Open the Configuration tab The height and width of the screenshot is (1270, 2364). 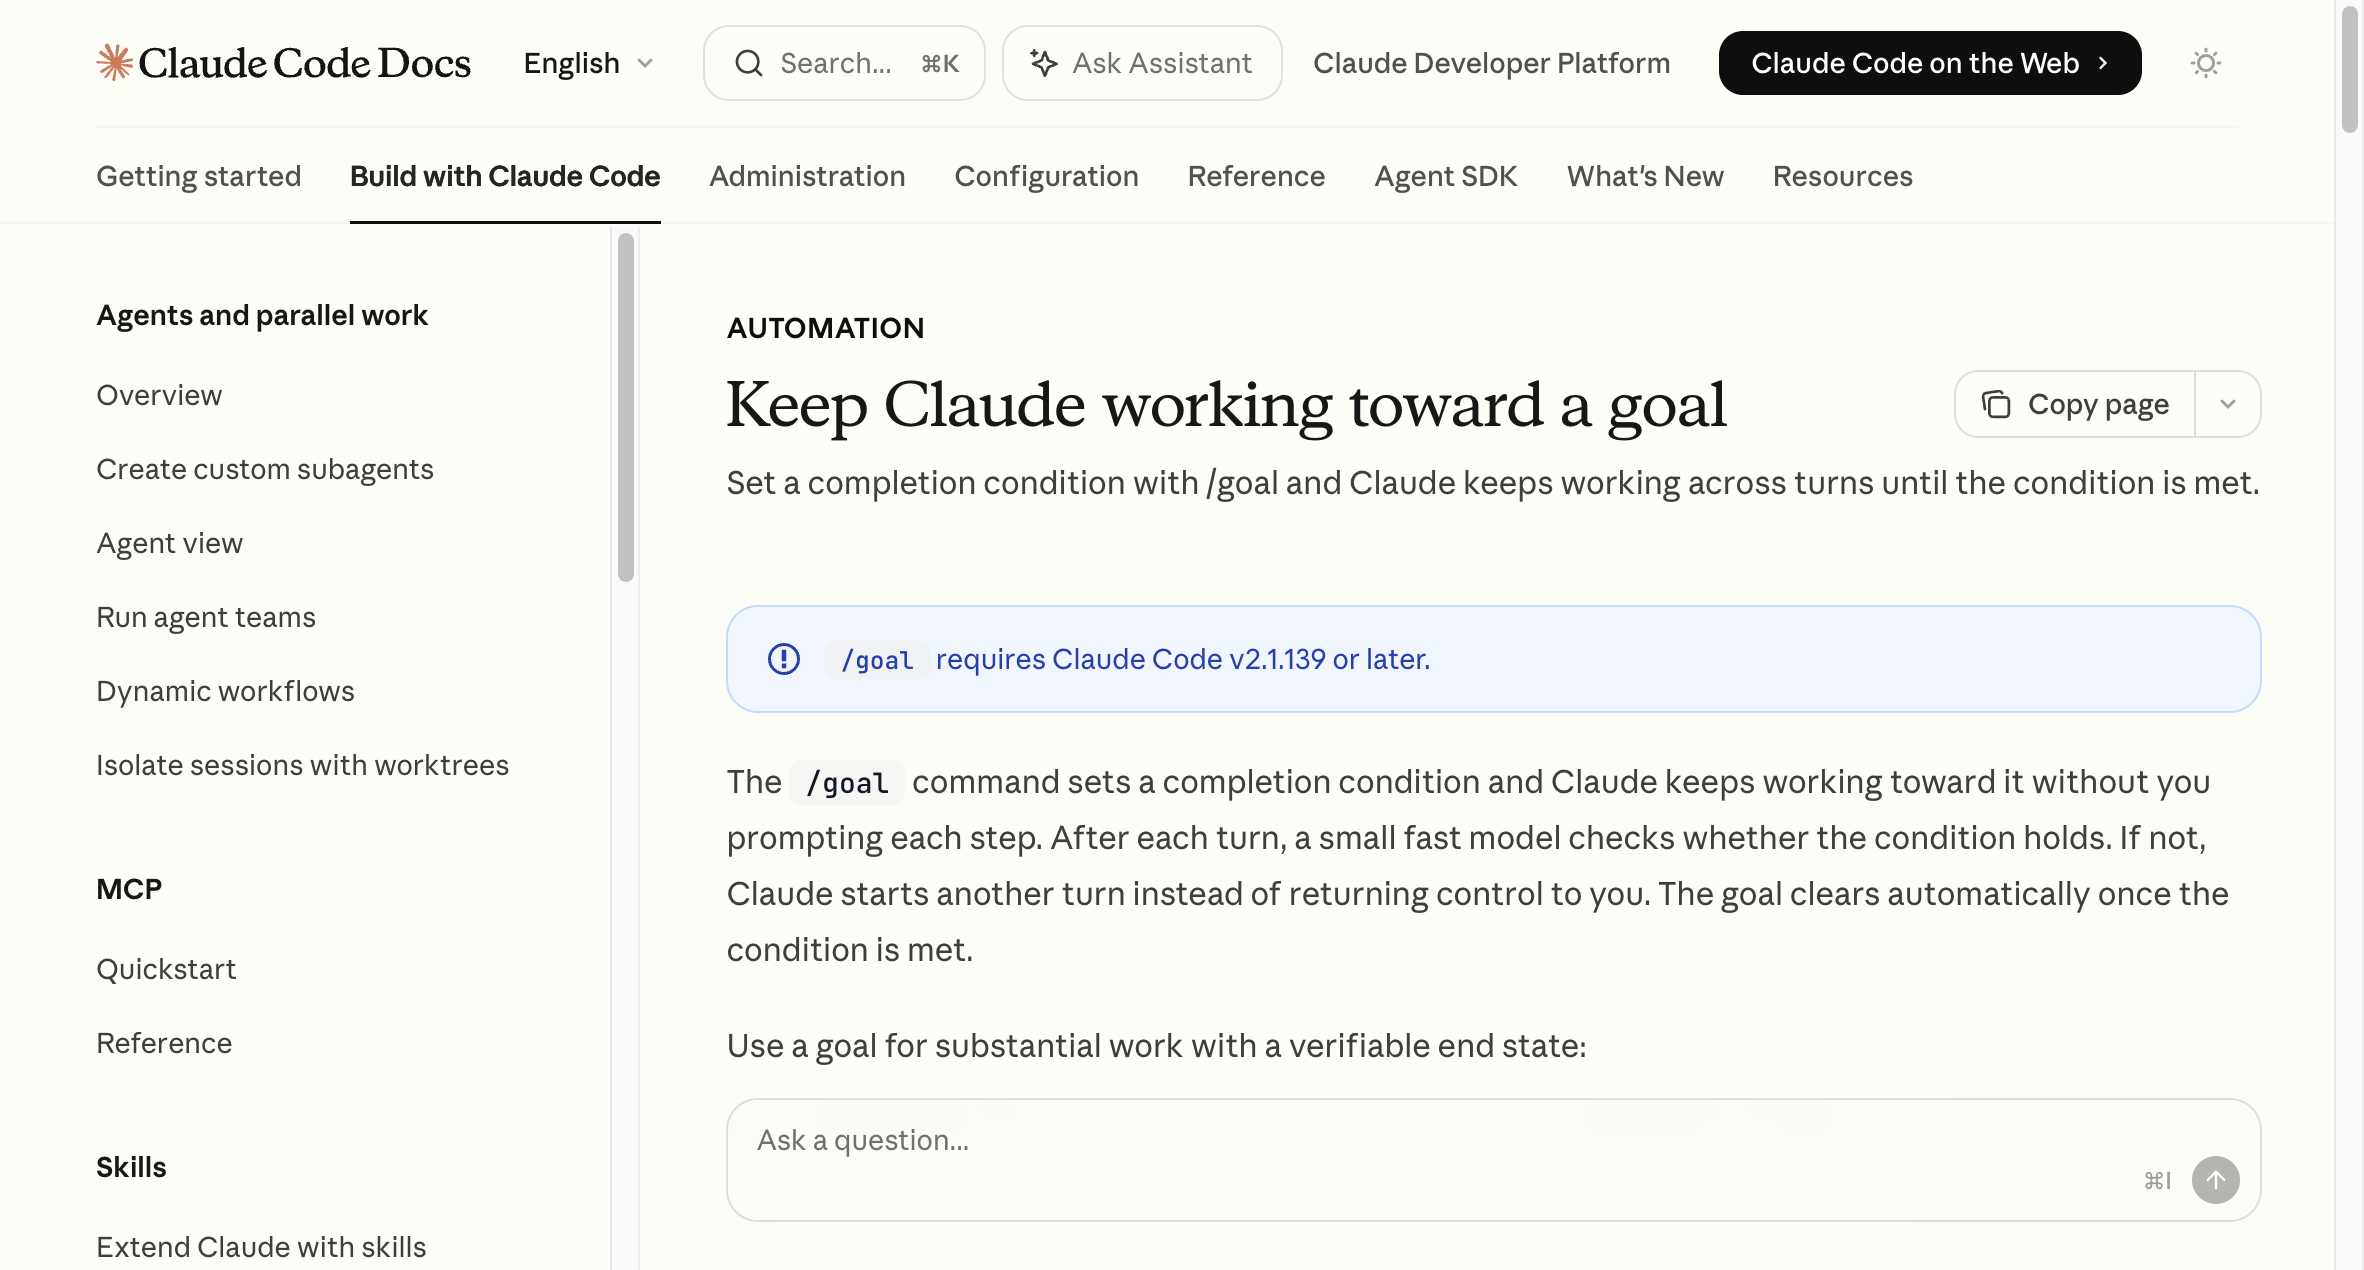tap(1046, 176)
